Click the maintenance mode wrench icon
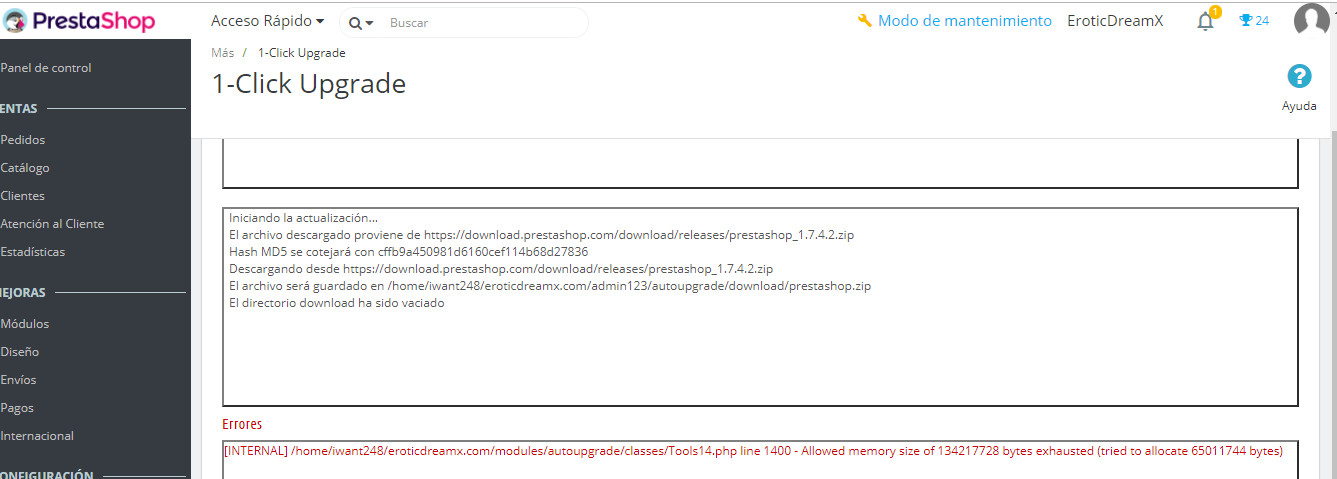This screenshot has height=479, width=1337. (865, 21)
